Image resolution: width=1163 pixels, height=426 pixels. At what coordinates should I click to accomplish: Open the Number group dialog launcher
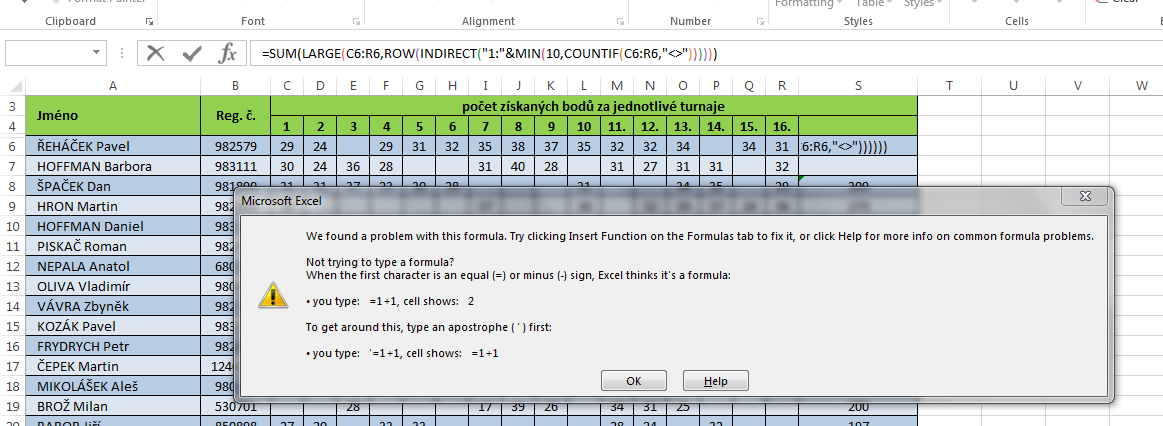pyautogui.click(x=760, y=22)
